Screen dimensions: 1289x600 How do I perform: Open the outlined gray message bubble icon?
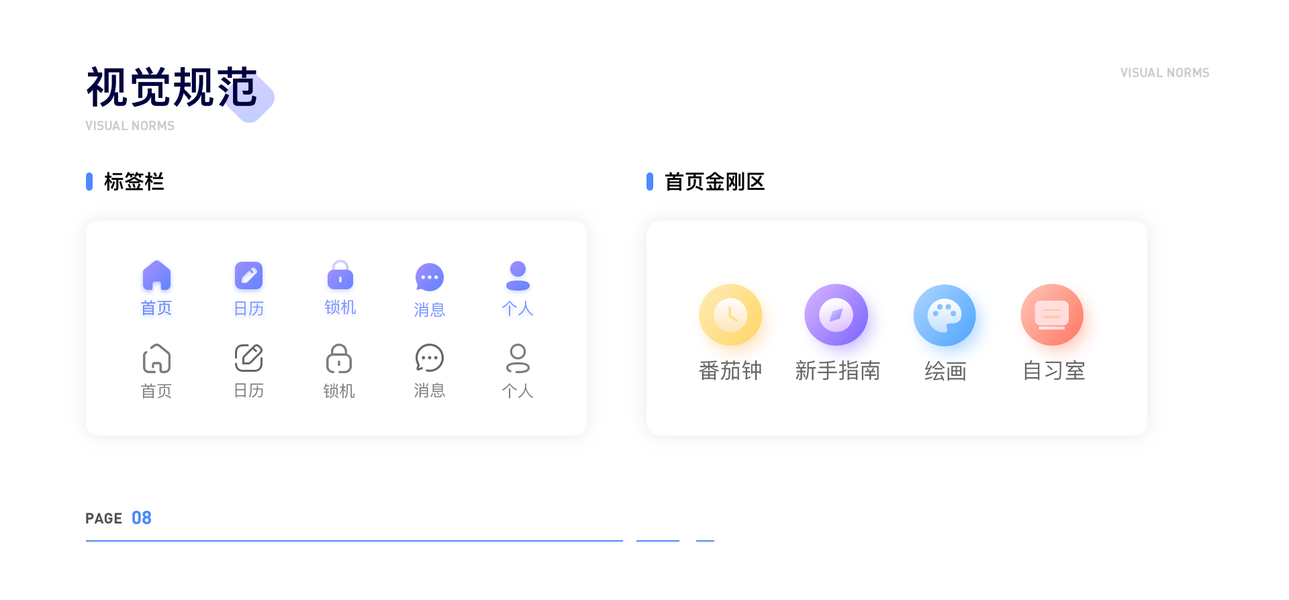429,358
